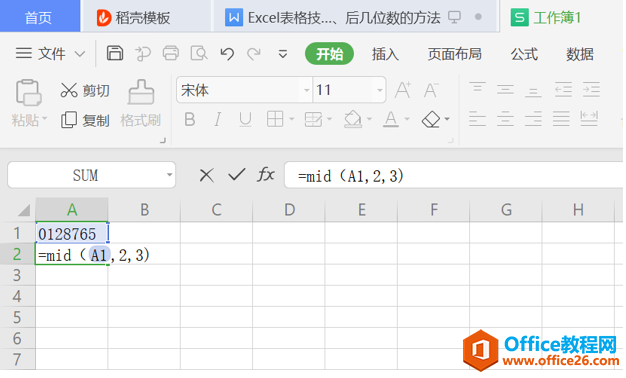Select the 开始 (Home) ribbon tab
The height and width of the screenshot is (378, 626).
tap(329, 53)
